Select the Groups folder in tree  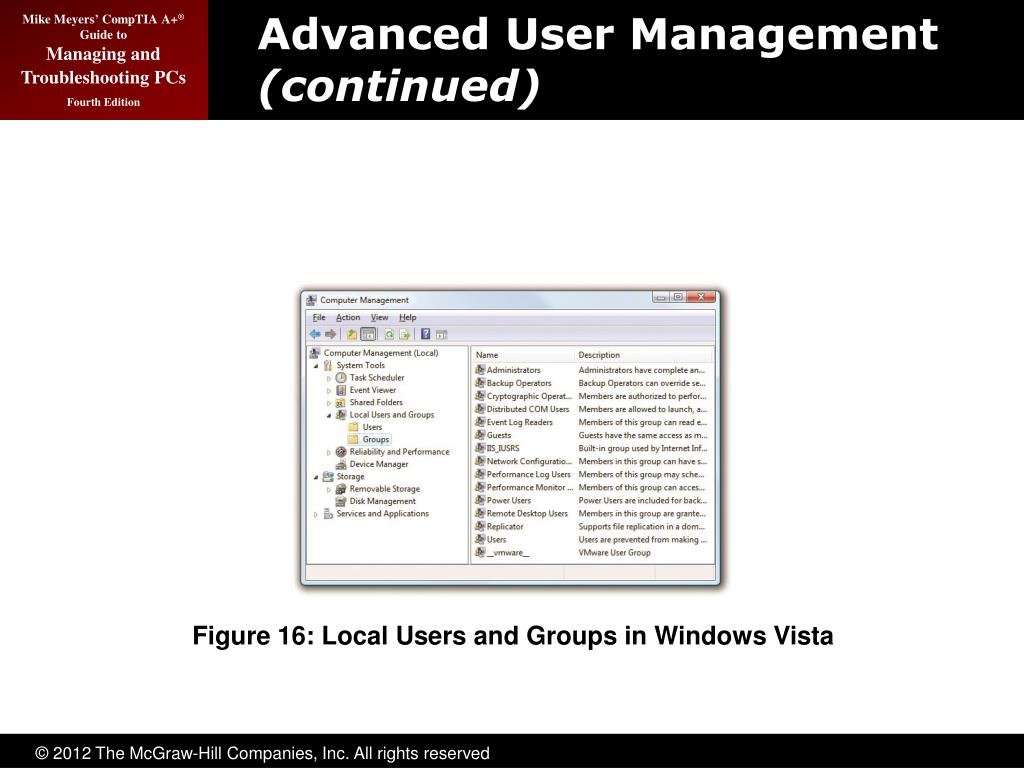(x=376, y=440)
